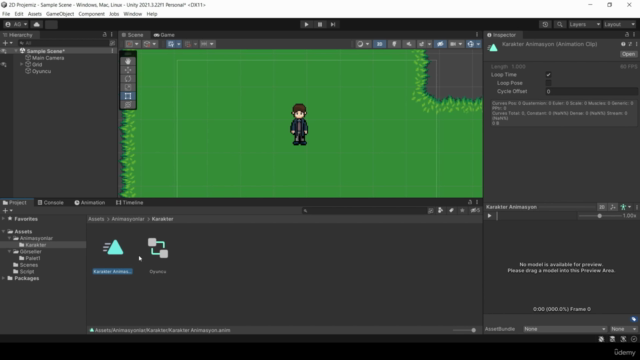Adjust the preview playback speed slider
640x360 pixels.
click(x=600, y=216)
